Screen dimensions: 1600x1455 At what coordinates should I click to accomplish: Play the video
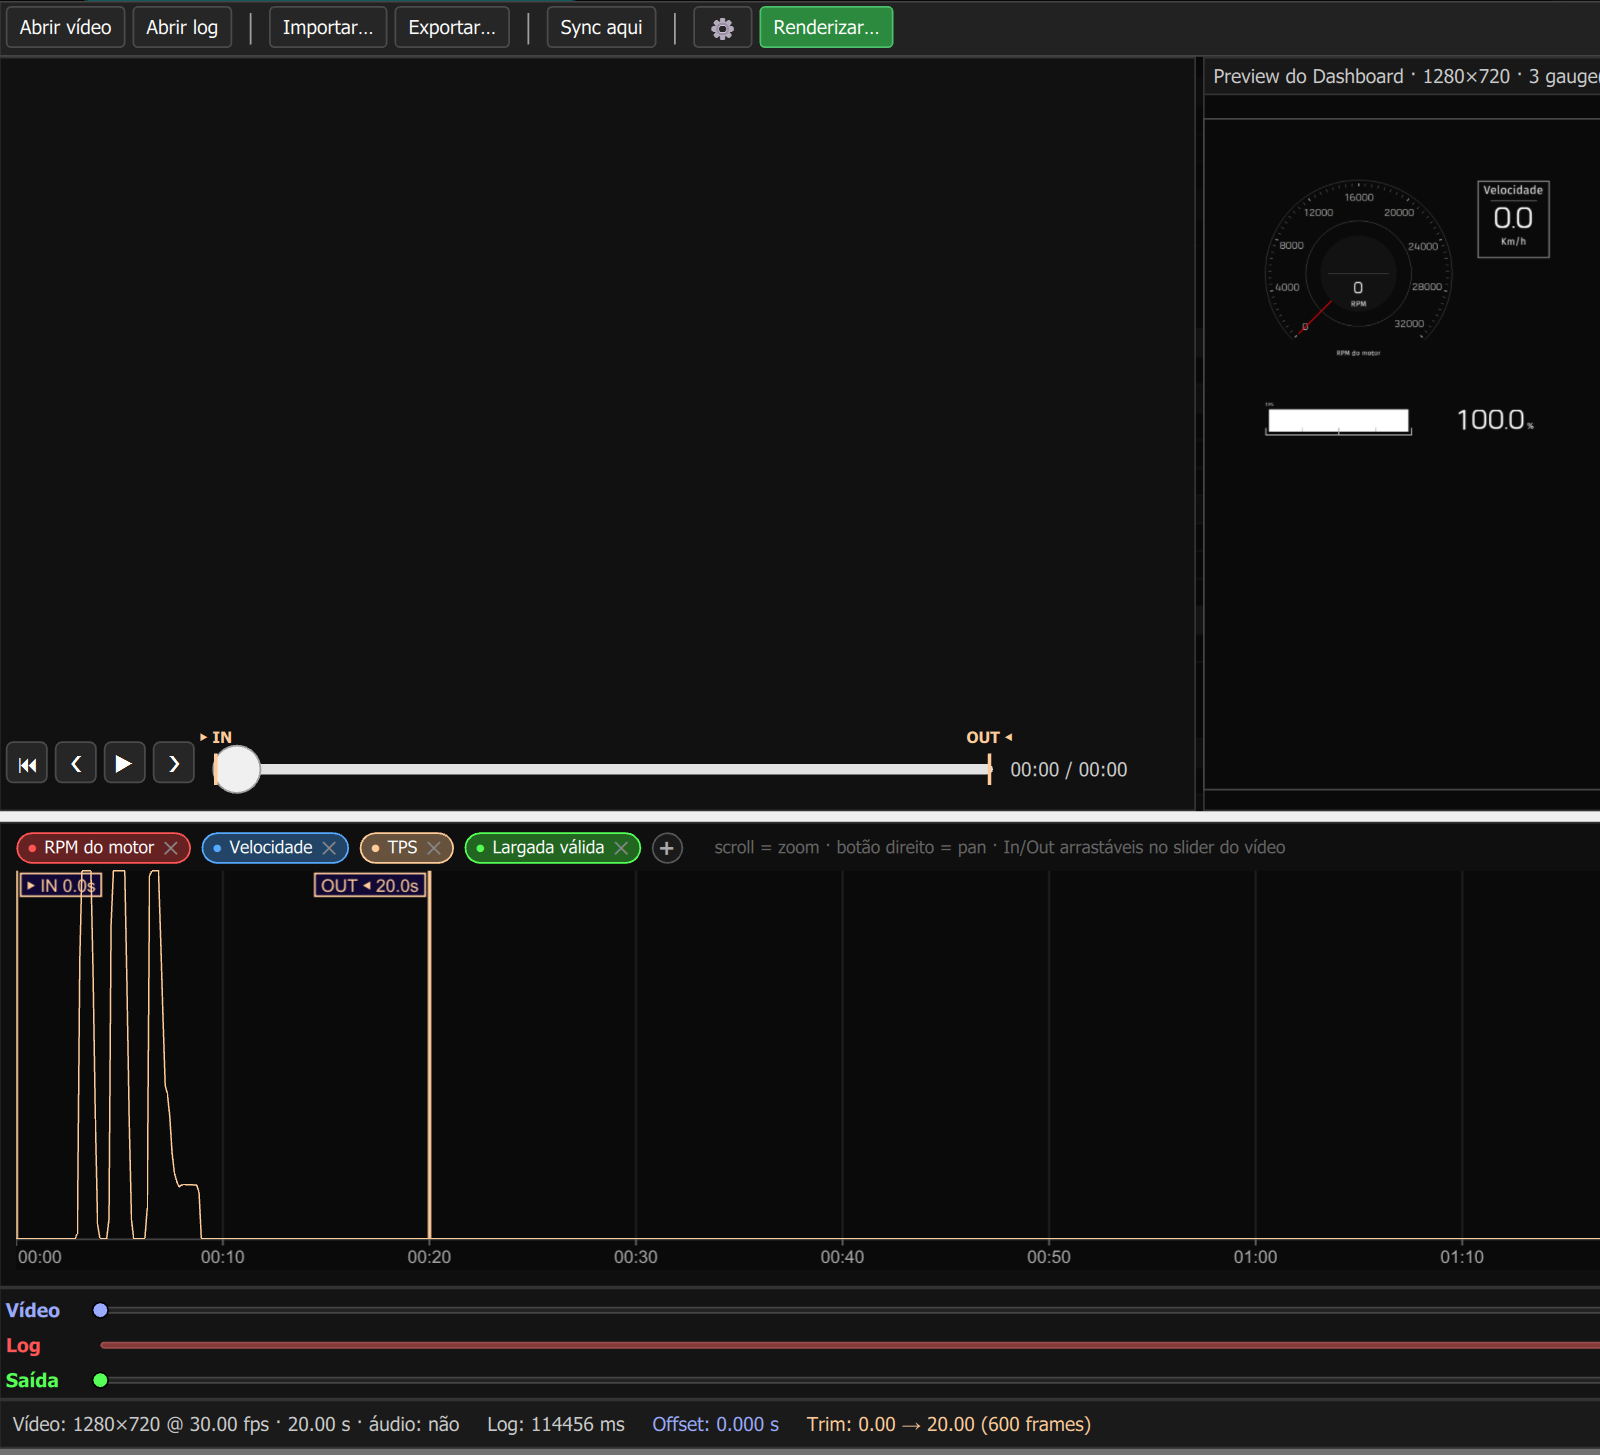point(124,764)
